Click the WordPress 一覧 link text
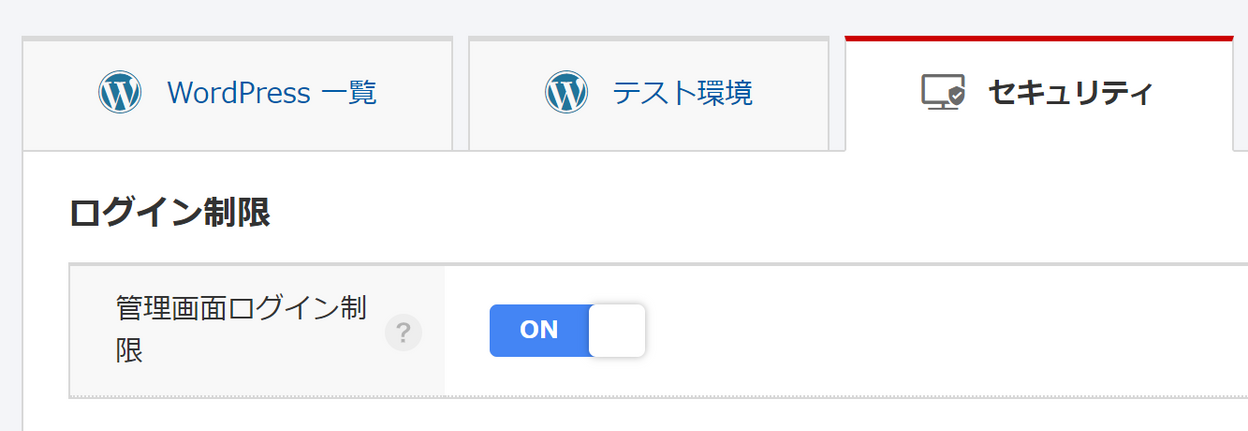 coord(272,93)
